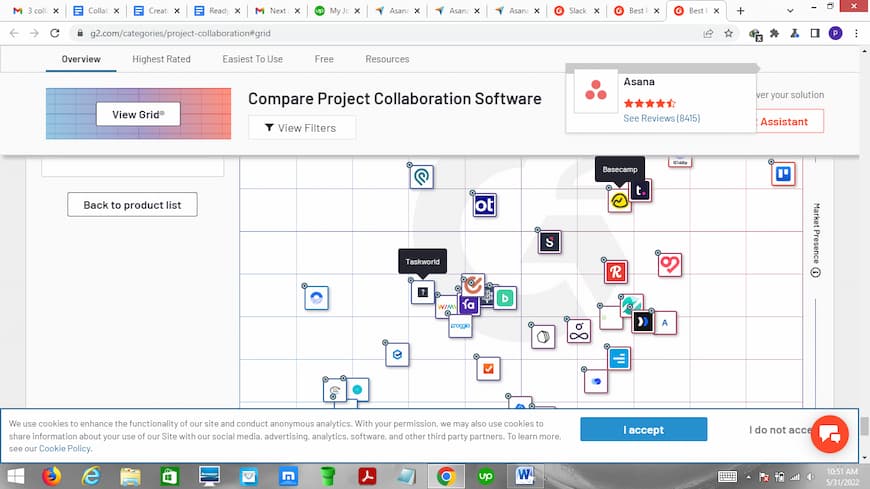Reload the page
The height and width of the screenshot is (489, 870).
tap(54, 33)
